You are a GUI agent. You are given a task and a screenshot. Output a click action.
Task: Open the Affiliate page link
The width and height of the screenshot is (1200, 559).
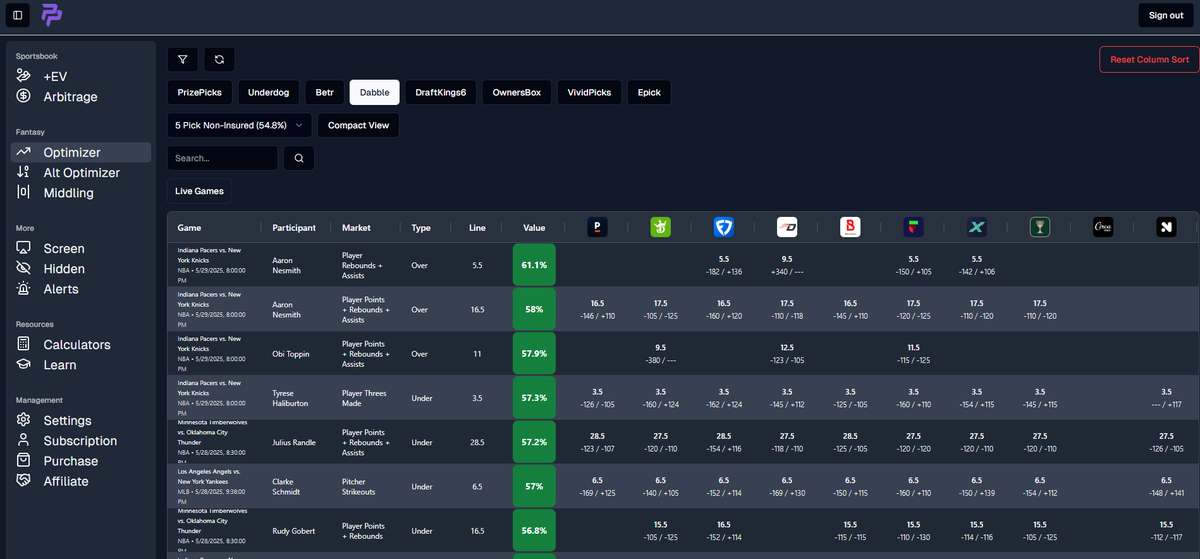pos(66,480)
